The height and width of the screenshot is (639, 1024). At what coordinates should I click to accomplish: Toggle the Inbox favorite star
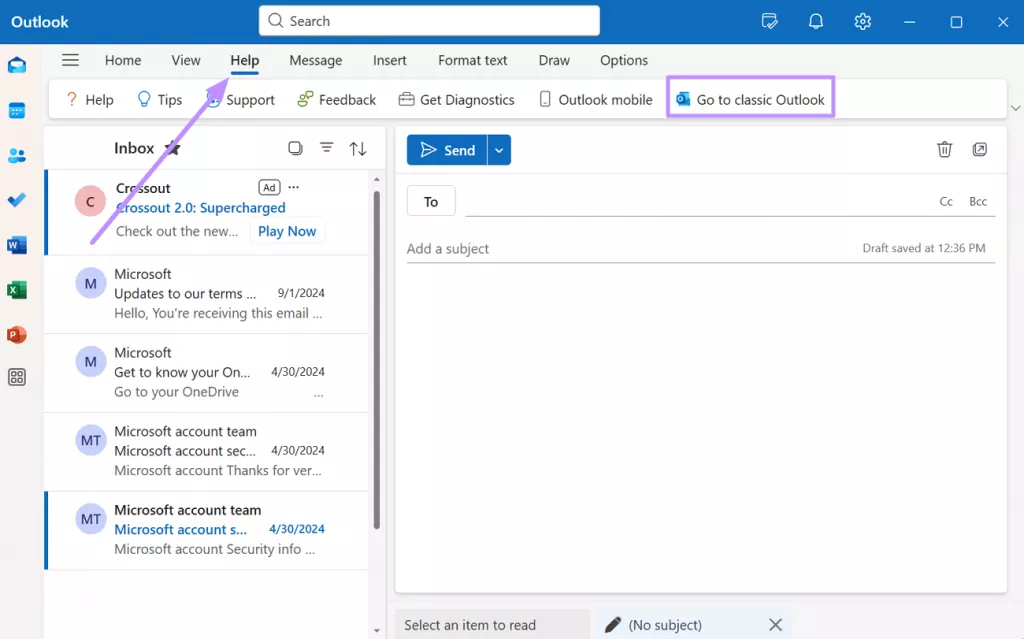172,149
